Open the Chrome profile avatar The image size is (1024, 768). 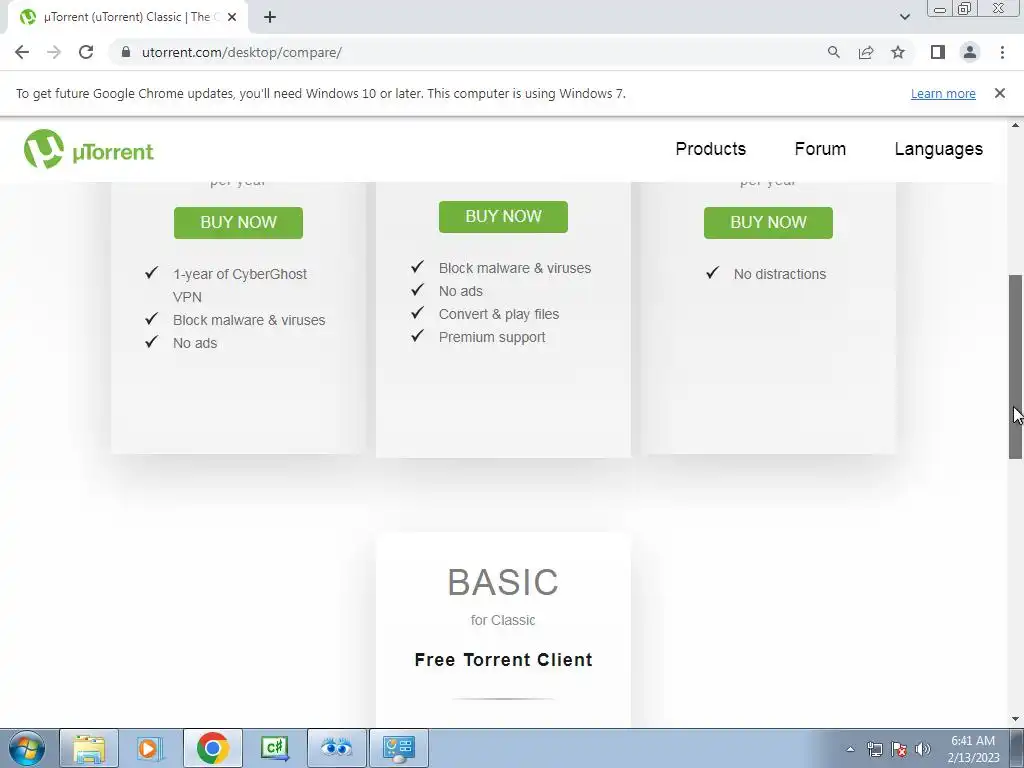tap(970, 52)
